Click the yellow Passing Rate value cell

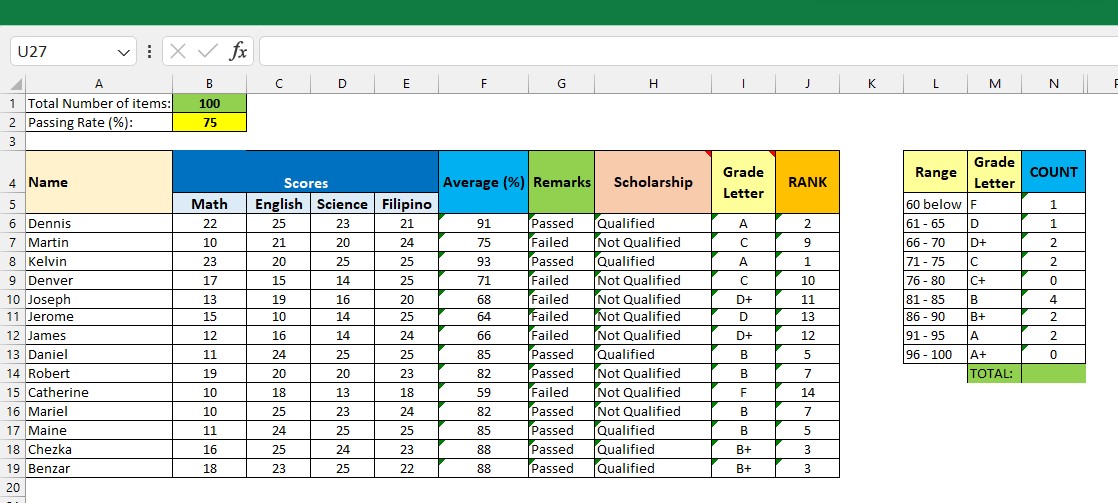point(209,123)
